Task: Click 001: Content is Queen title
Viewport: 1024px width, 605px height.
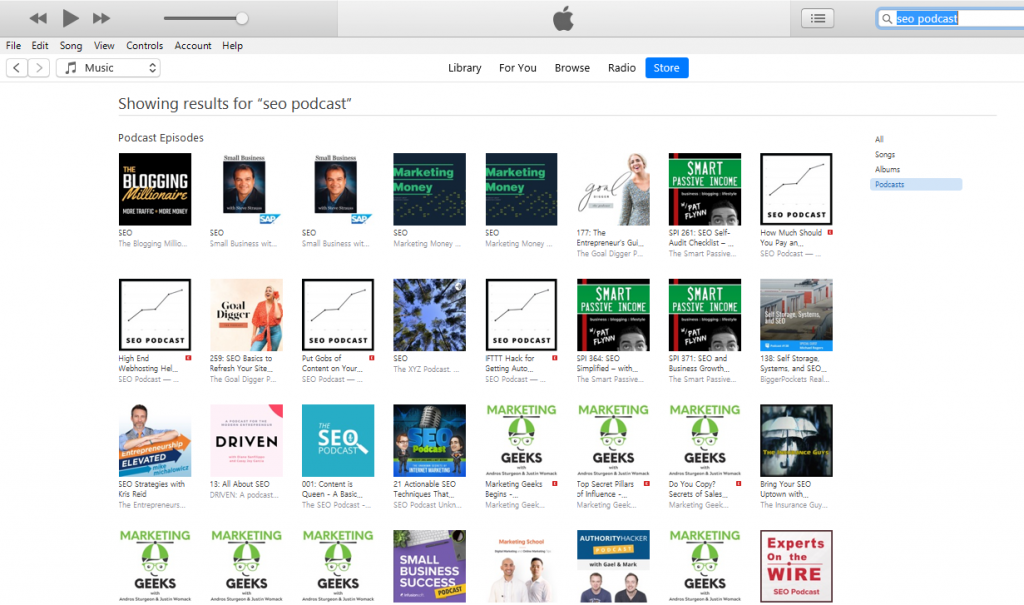Action: click(x=330, y=489)
